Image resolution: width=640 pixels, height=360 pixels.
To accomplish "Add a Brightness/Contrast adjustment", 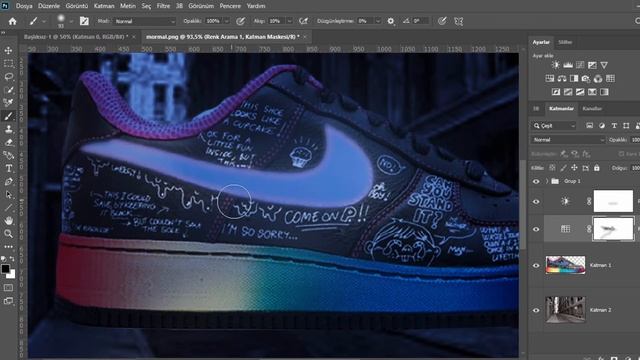I will pyautogui.click(x=556, y=65).
